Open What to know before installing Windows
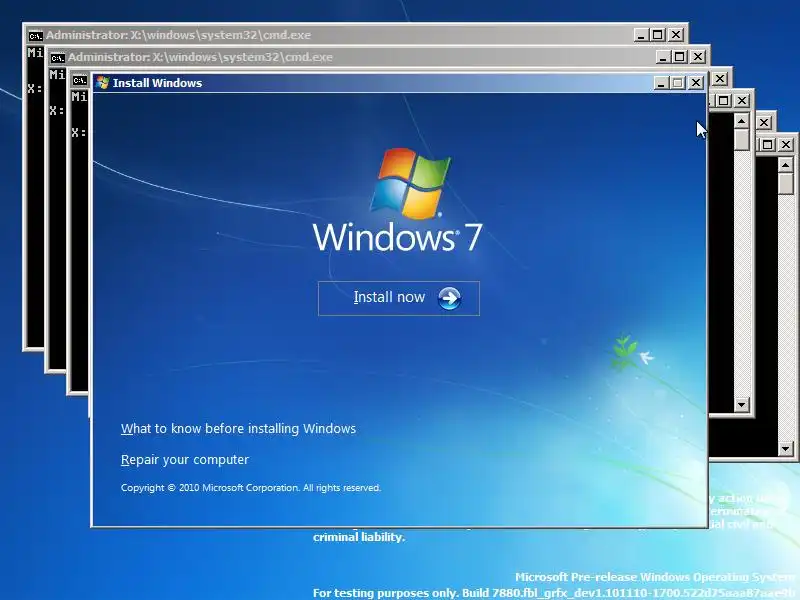This screenshot has width=800, height=600. [238, 429]
